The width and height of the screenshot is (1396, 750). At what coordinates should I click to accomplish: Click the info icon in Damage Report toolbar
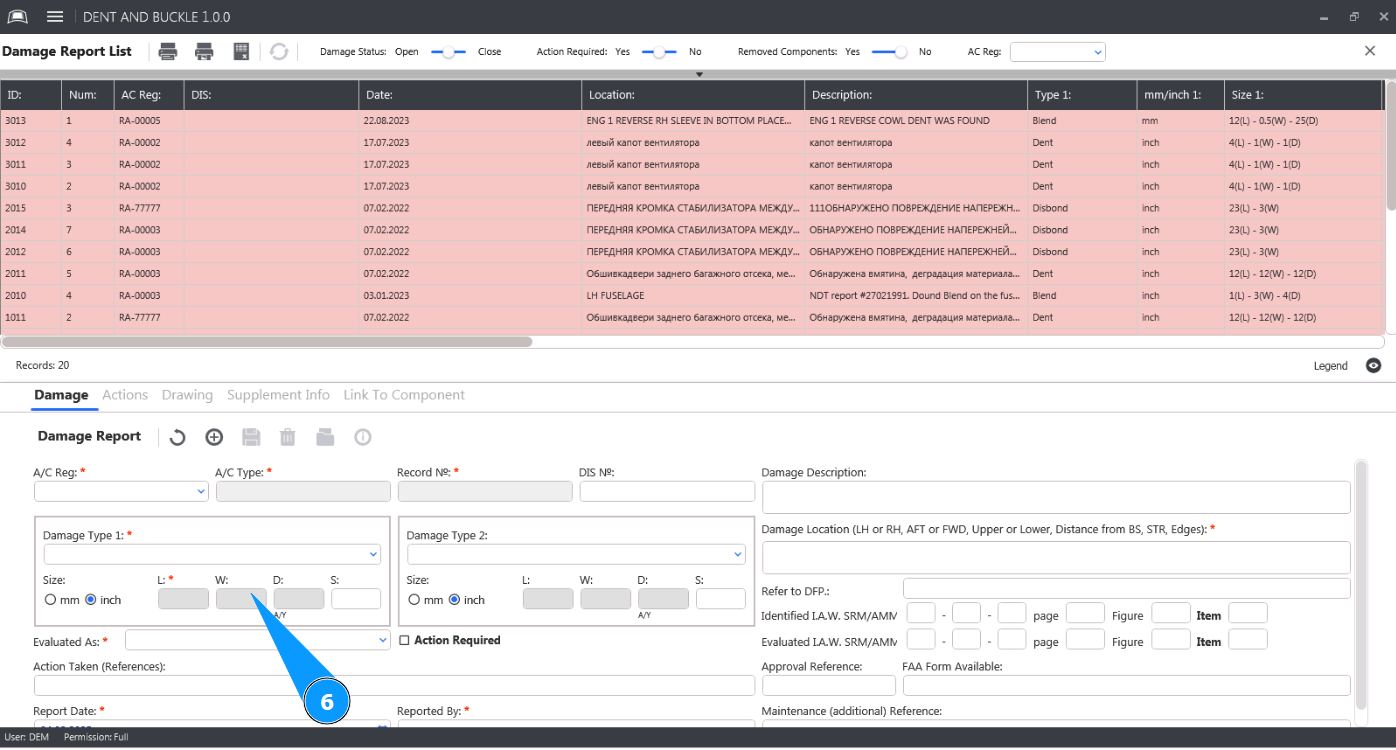click(362, 437)
